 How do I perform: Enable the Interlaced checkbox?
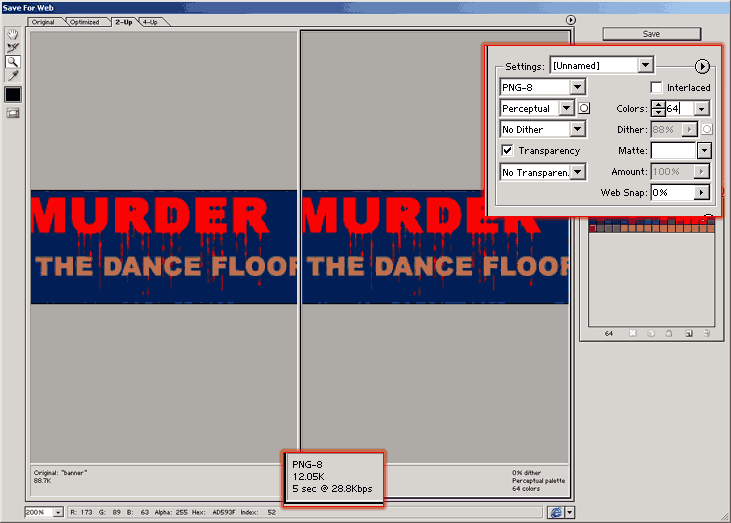pos(656,87)
